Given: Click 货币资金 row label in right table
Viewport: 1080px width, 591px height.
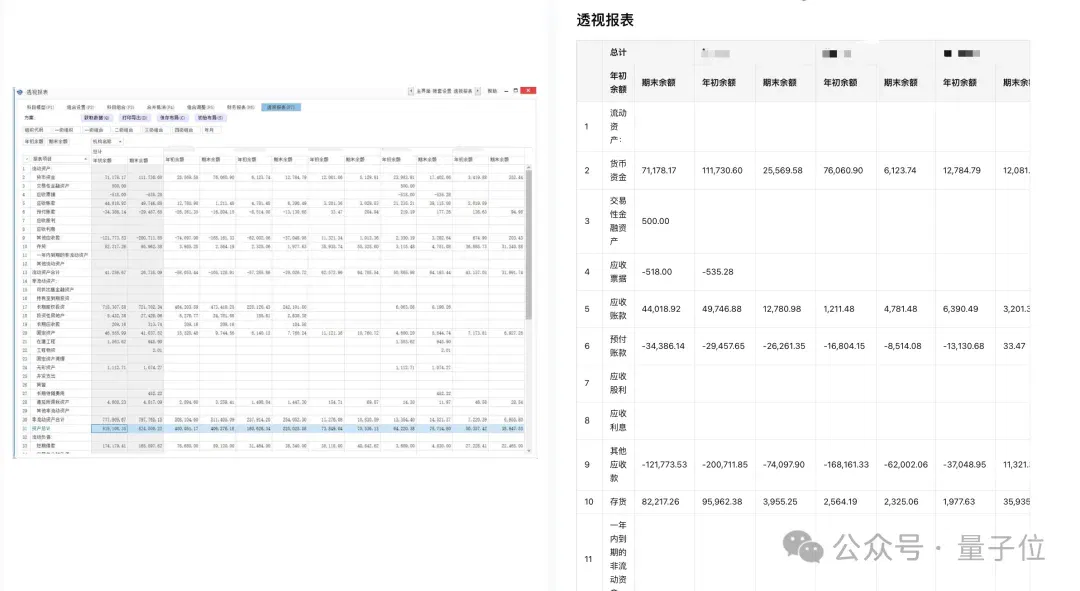Looking at the screenshot, I should click(x=618, y=170).
